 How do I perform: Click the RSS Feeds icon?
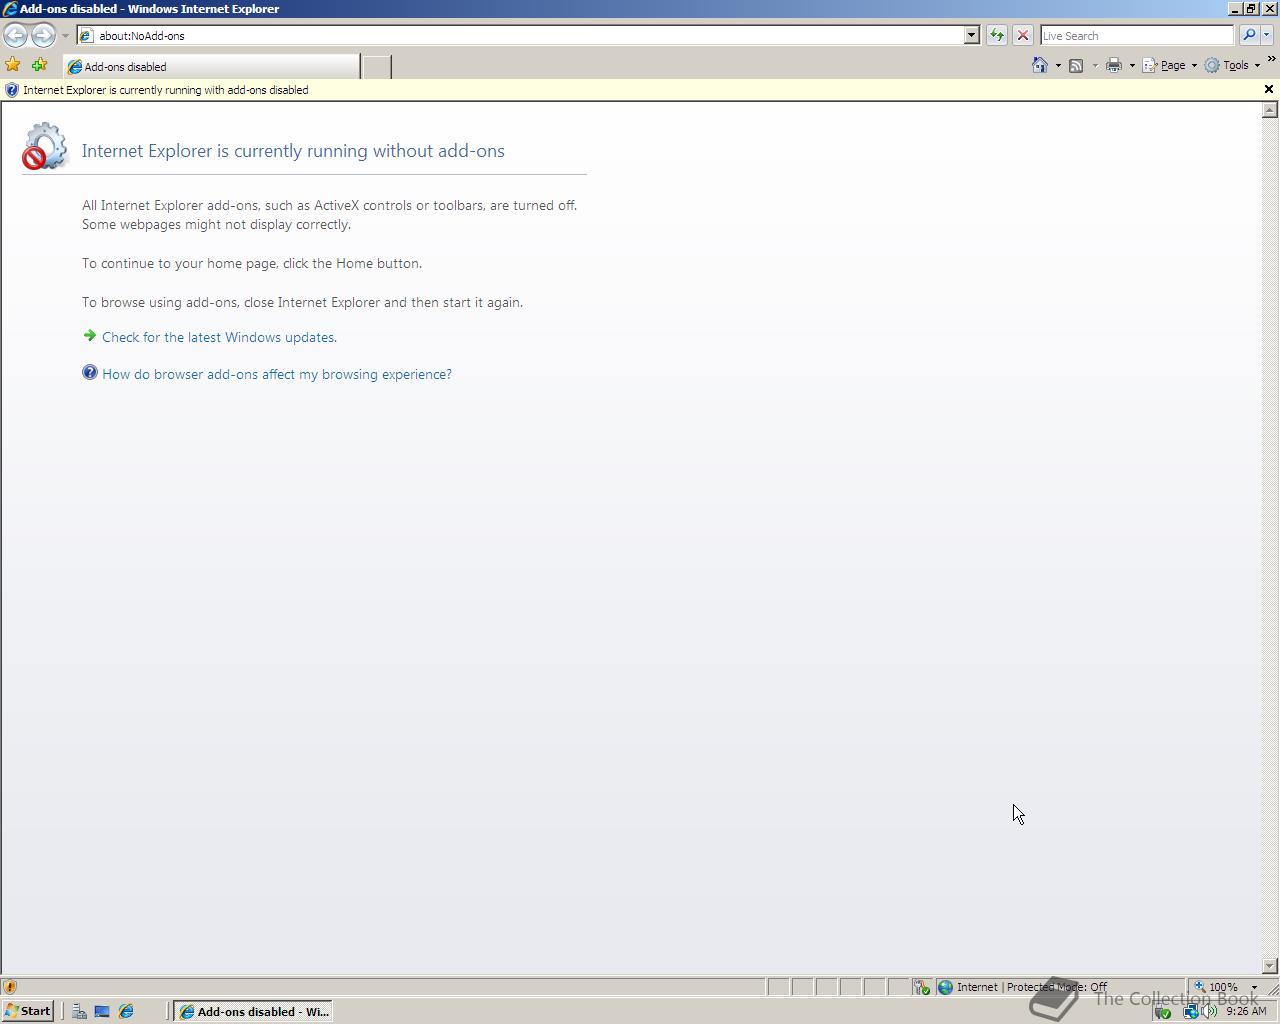coord(1076,65)
